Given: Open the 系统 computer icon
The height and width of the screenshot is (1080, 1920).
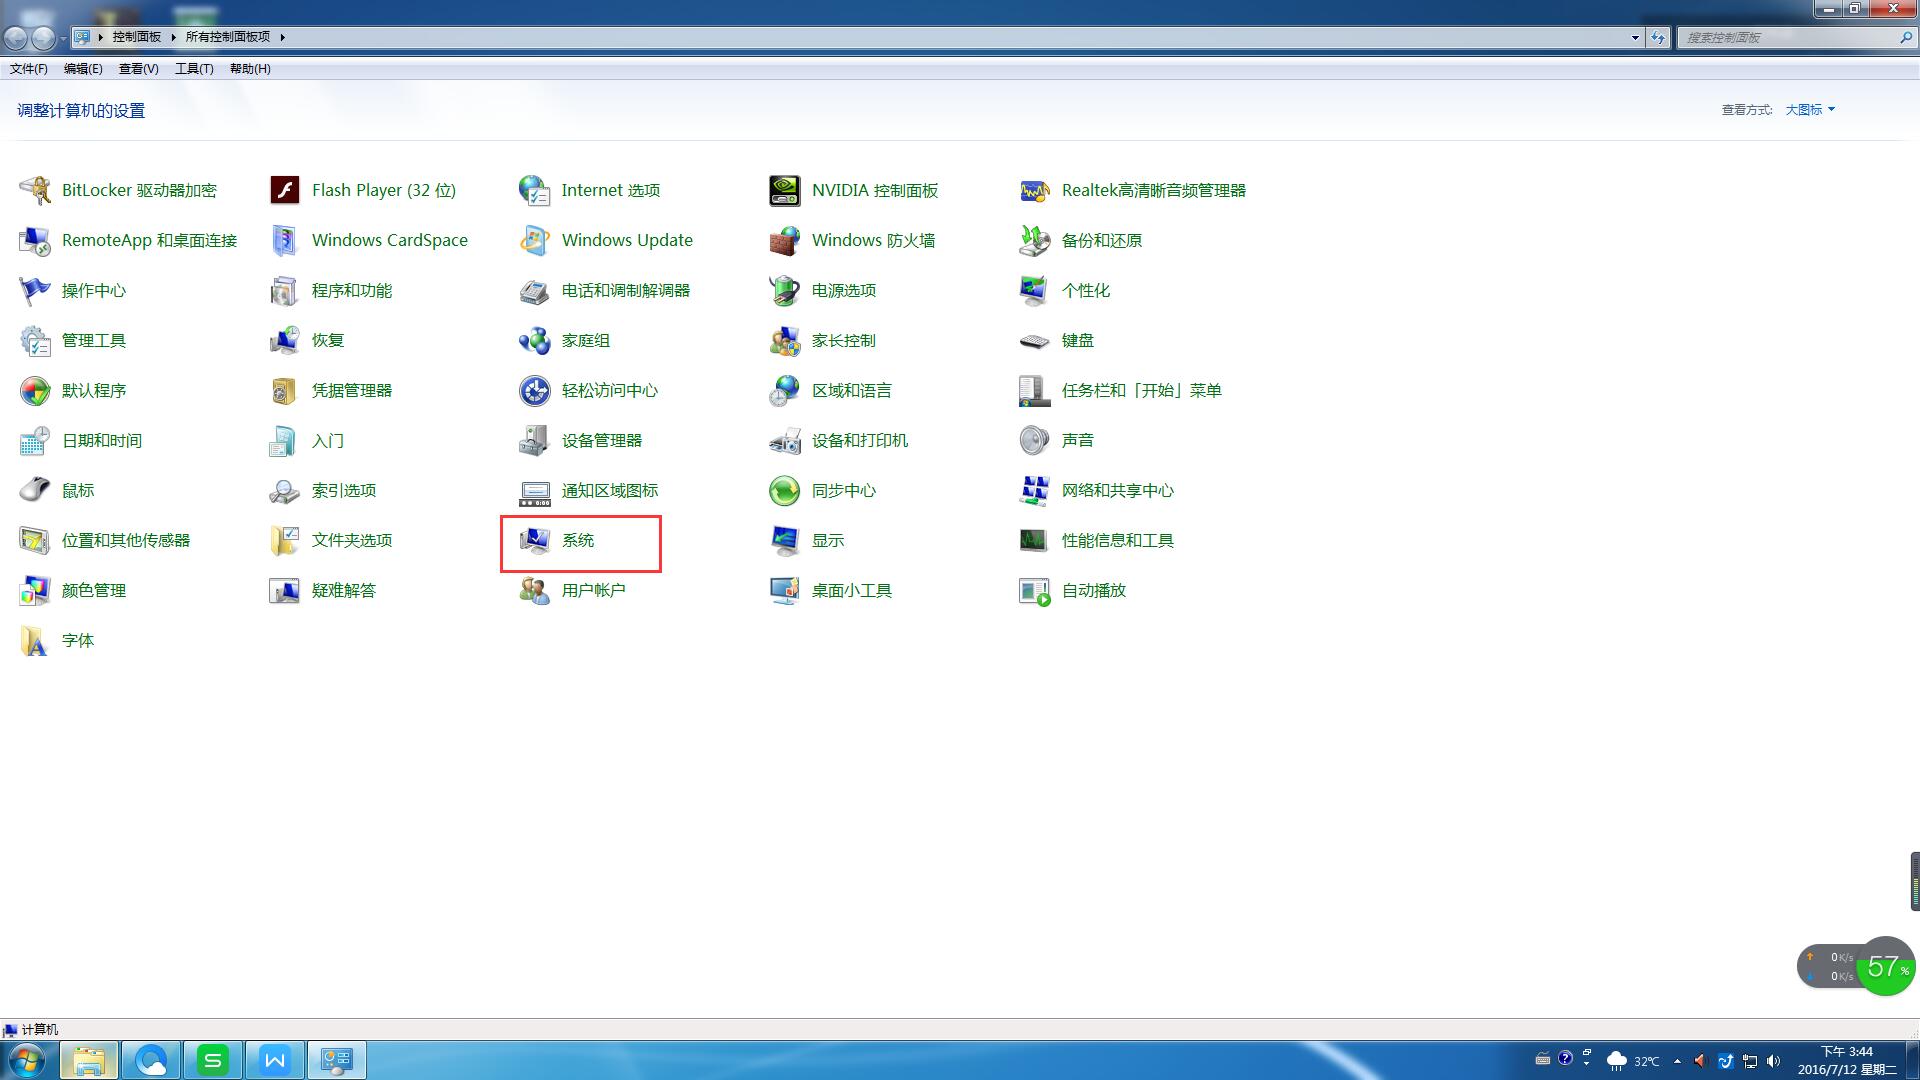Looking at the screenshot, I should click(x=535, y=540).
